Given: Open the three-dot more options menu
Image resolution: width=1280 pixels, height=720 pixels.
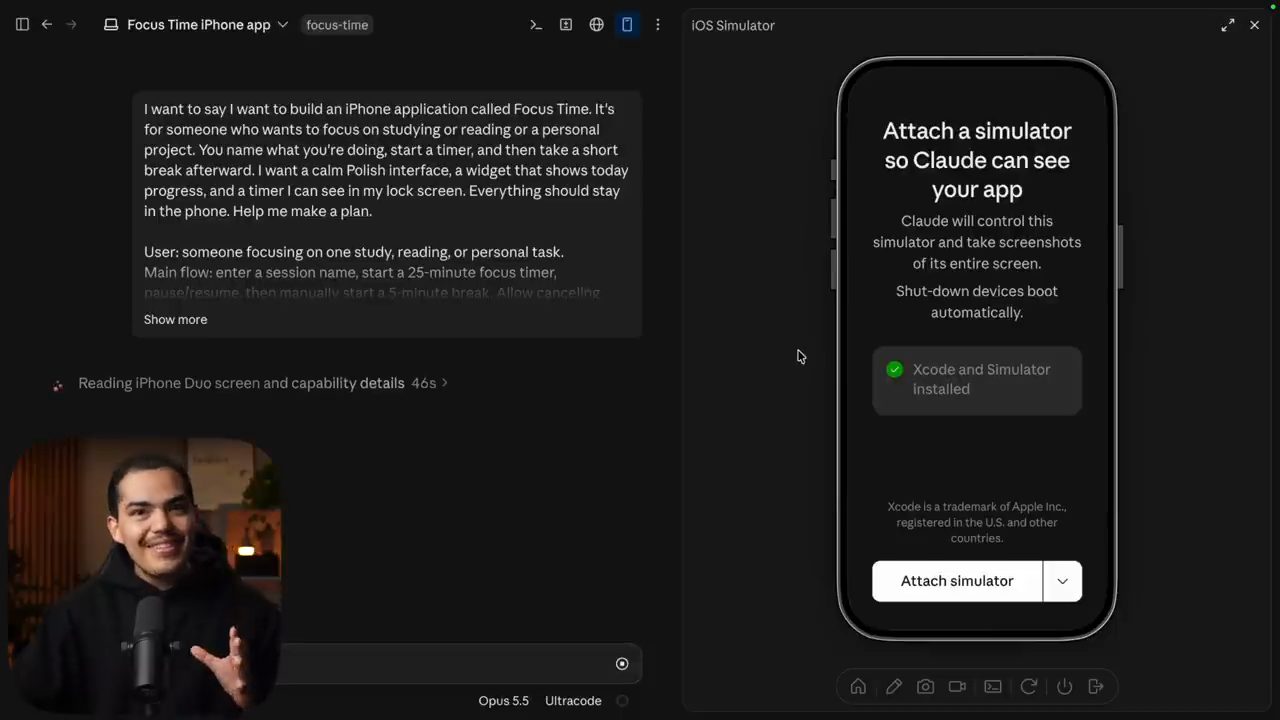Looking at the screenshot, I should pos(657,25).
